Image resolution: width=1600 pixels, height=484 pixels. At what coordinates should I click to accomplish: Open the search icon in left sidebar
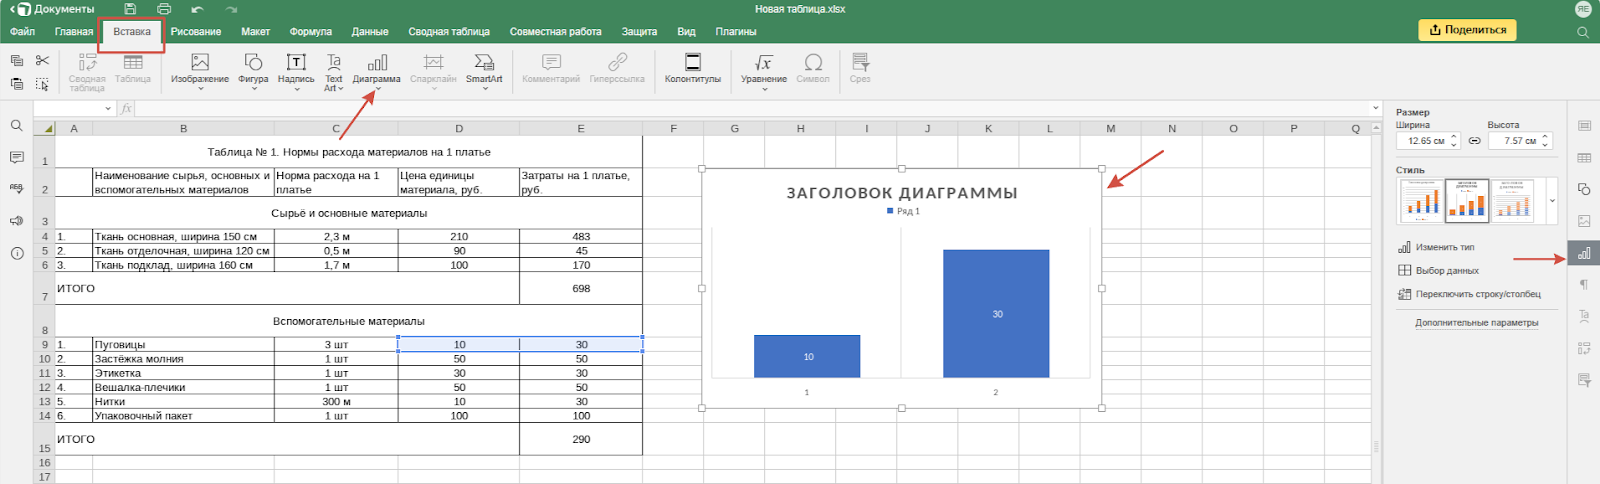tap(17, 126)
